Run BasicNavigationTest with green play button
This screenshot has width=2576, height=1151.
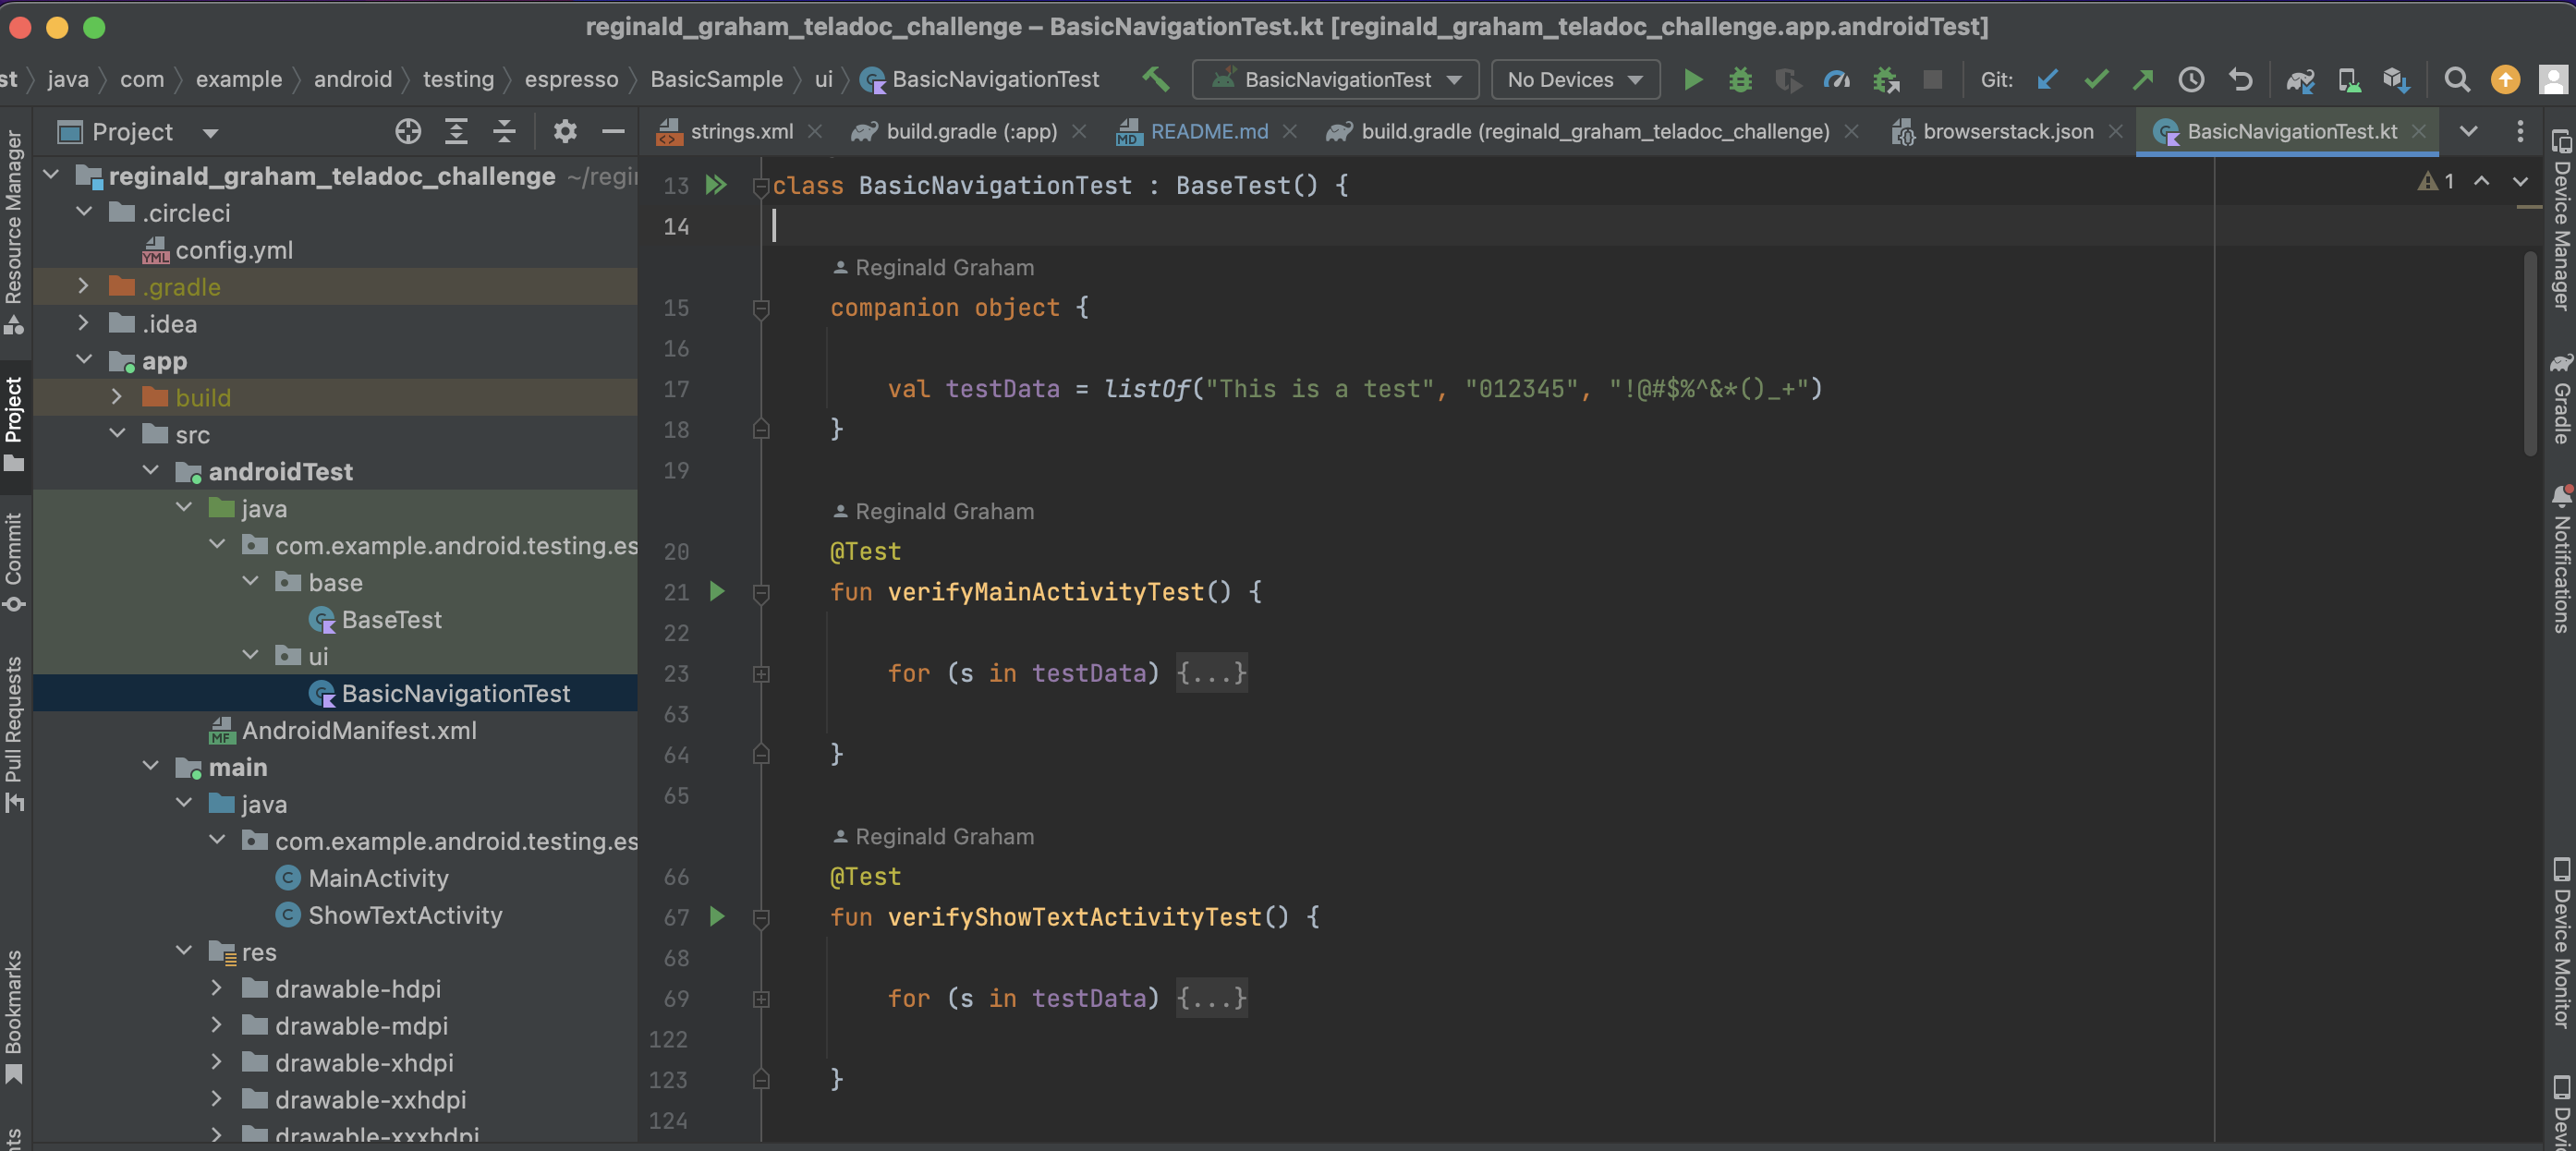[x=1692, y=79]
